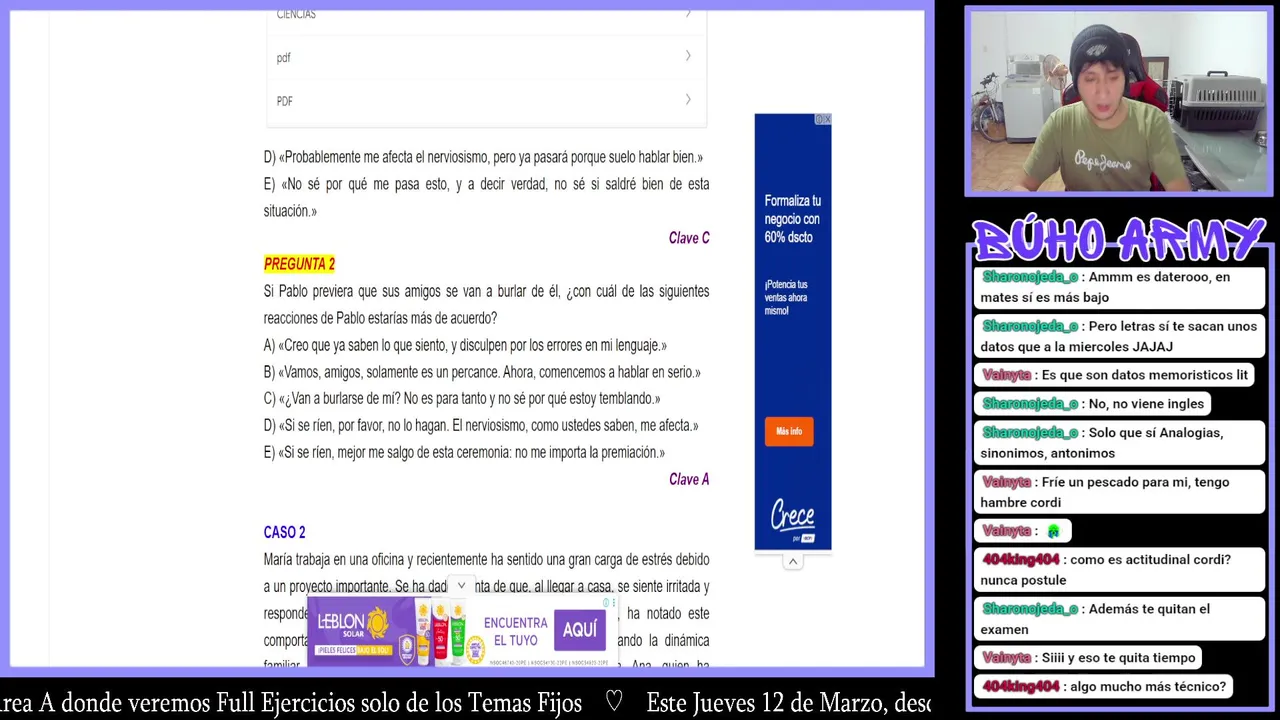Expand the lowercase 'pdf' row chevron
This screenshot has height=720, width=1280.
point(688,56)
